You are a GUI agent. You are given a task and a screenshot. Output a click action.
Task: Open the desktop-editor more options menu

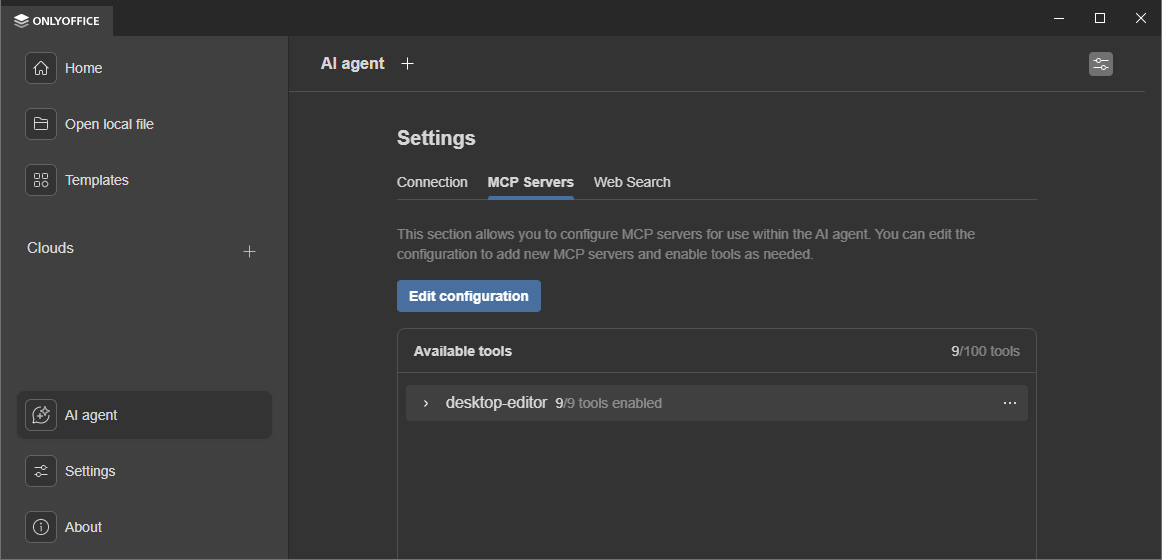pyautogui.click(x=1009, y=403)
